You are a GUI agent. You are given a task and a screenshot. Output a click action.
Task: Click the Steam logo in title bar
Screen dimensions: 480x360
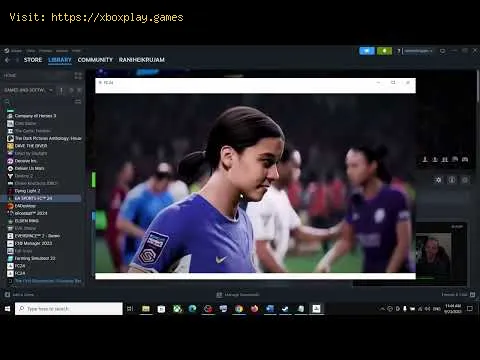(x=7, y=51)
